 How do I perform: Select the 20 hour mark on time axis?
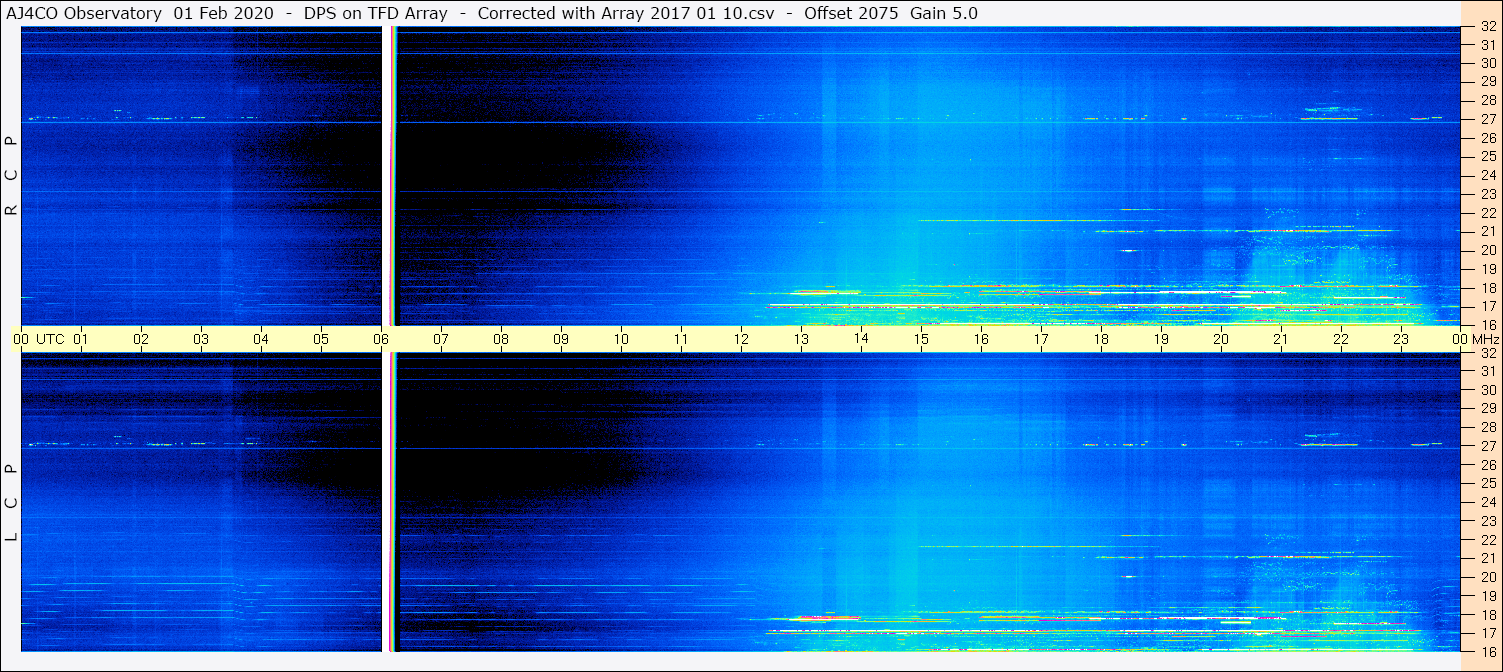(x=1221, y=339)
